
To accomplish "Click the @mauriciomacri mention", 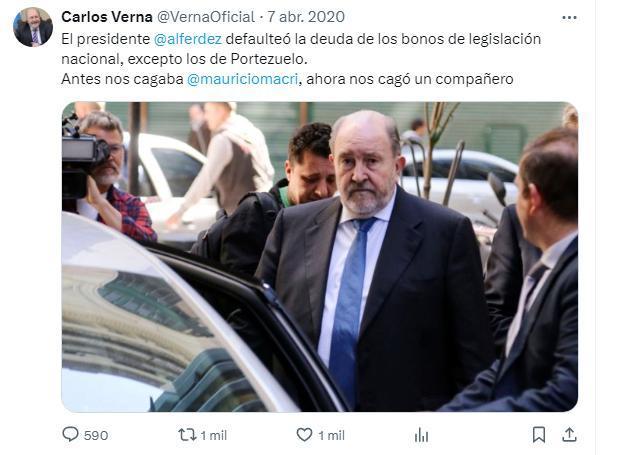I will [x=242, y=79].
